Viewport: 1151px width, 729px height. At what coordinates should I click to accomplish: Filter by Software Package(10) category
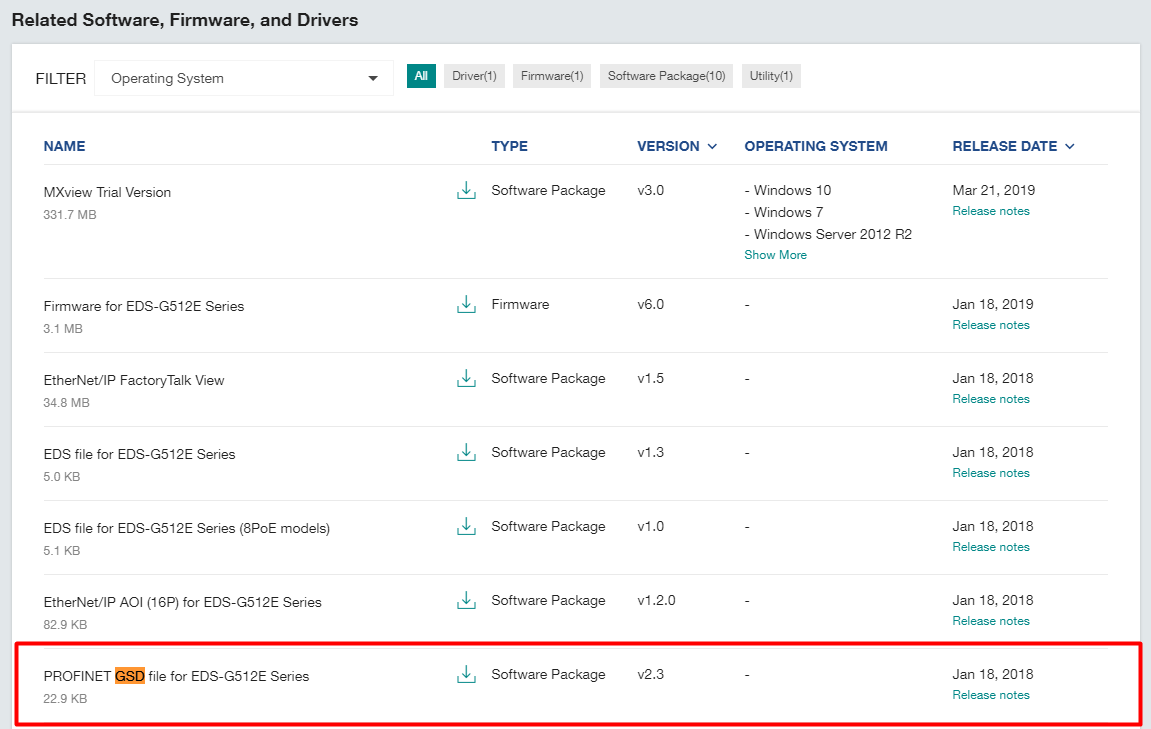pyautogui.click(x=667, y=76)
